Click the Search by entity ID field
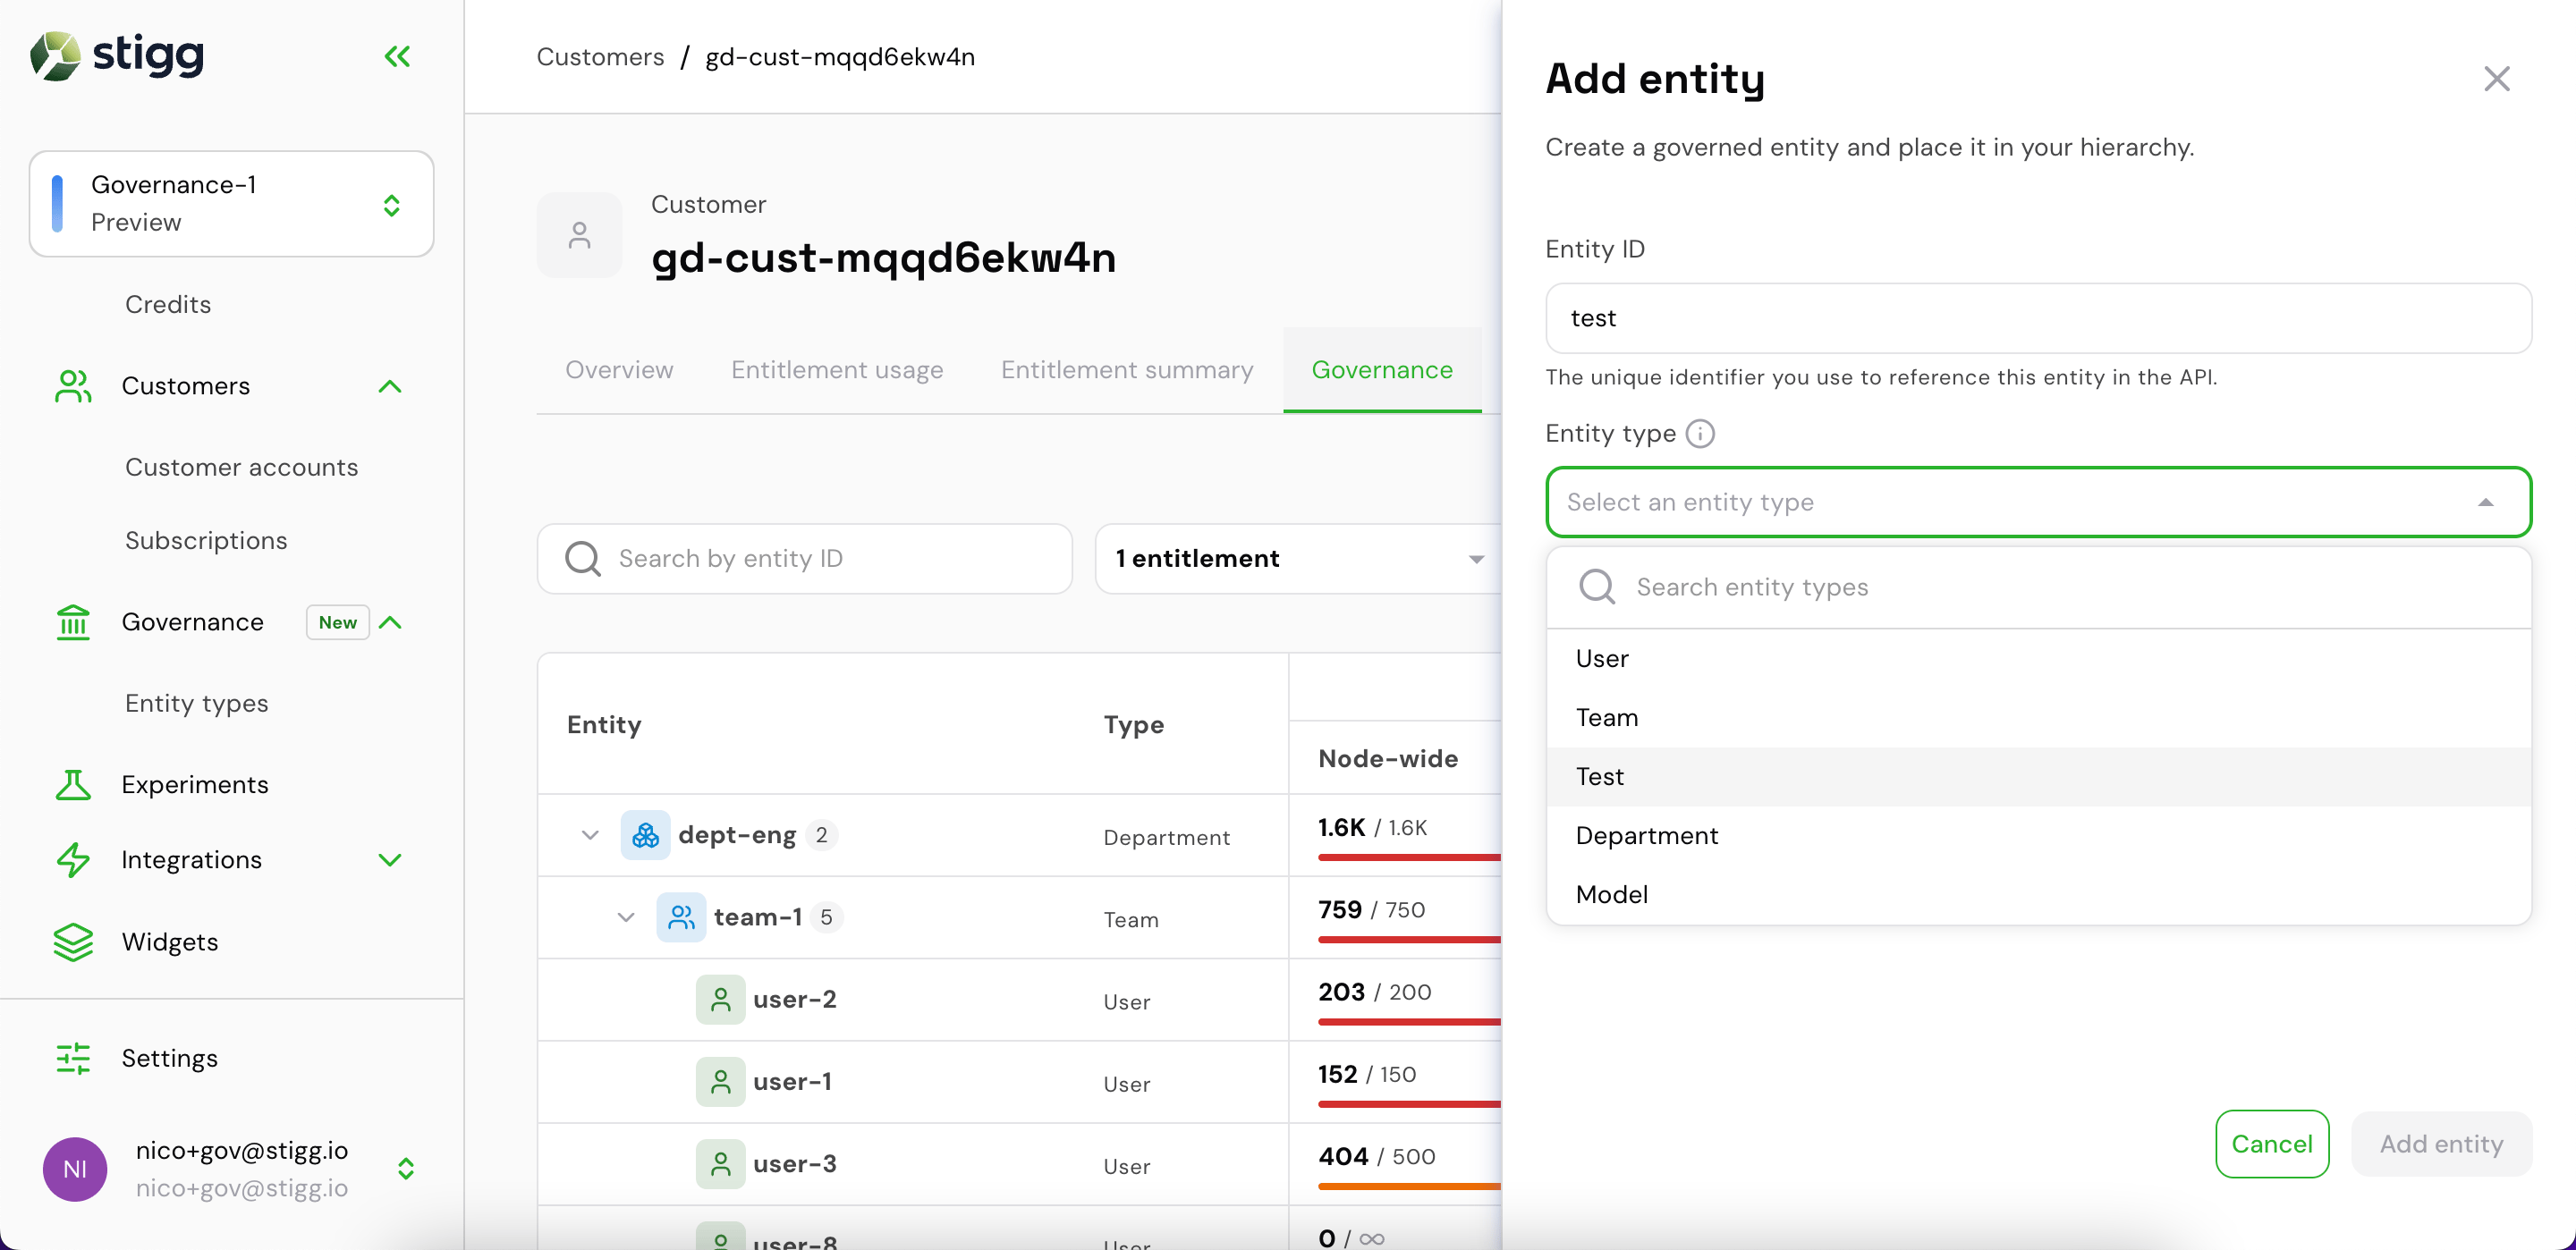The width and height of the screenshot is (2576, 1250). click(x=804, y=559)
